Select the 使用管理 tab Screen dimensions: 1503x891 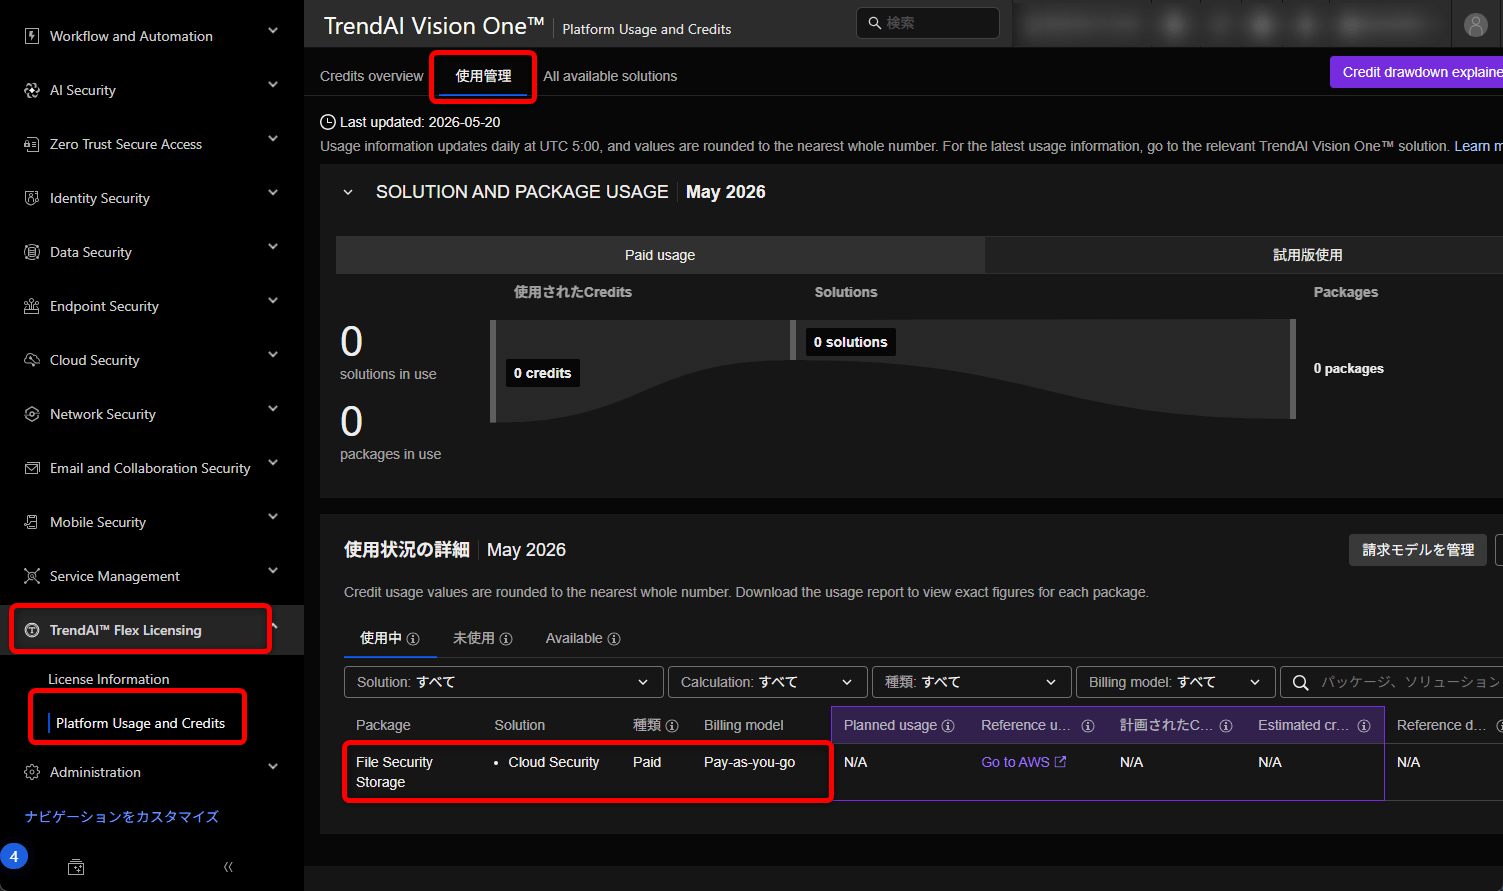(x=484, y=76)
